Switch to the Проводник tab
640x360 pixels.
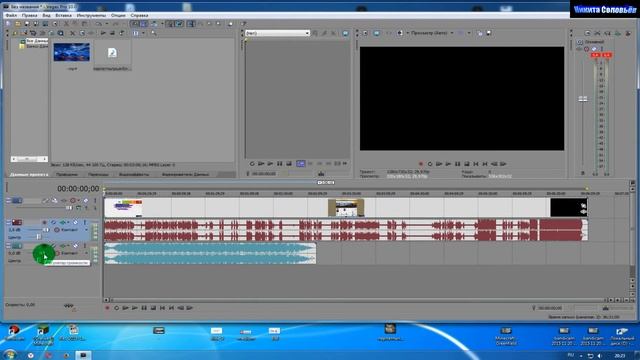[67, 174]
